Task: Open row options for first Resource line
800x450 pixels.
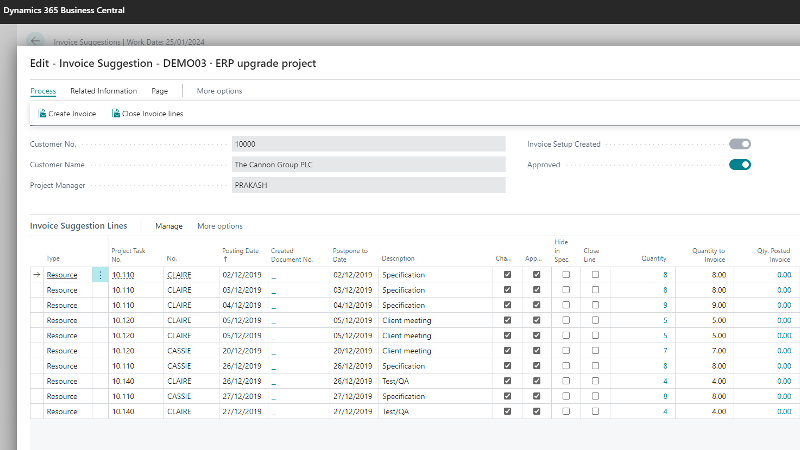Action: click(100, 275)
